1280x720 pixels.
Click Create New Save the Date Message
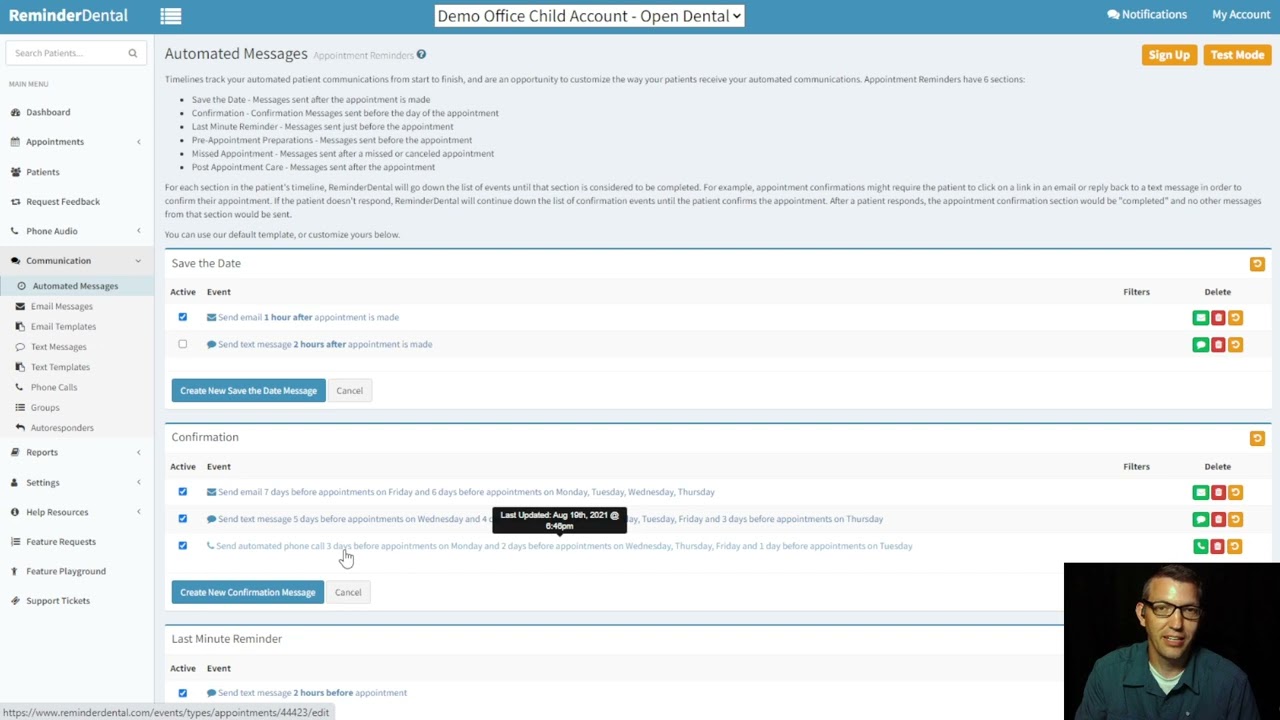point(248,391)
